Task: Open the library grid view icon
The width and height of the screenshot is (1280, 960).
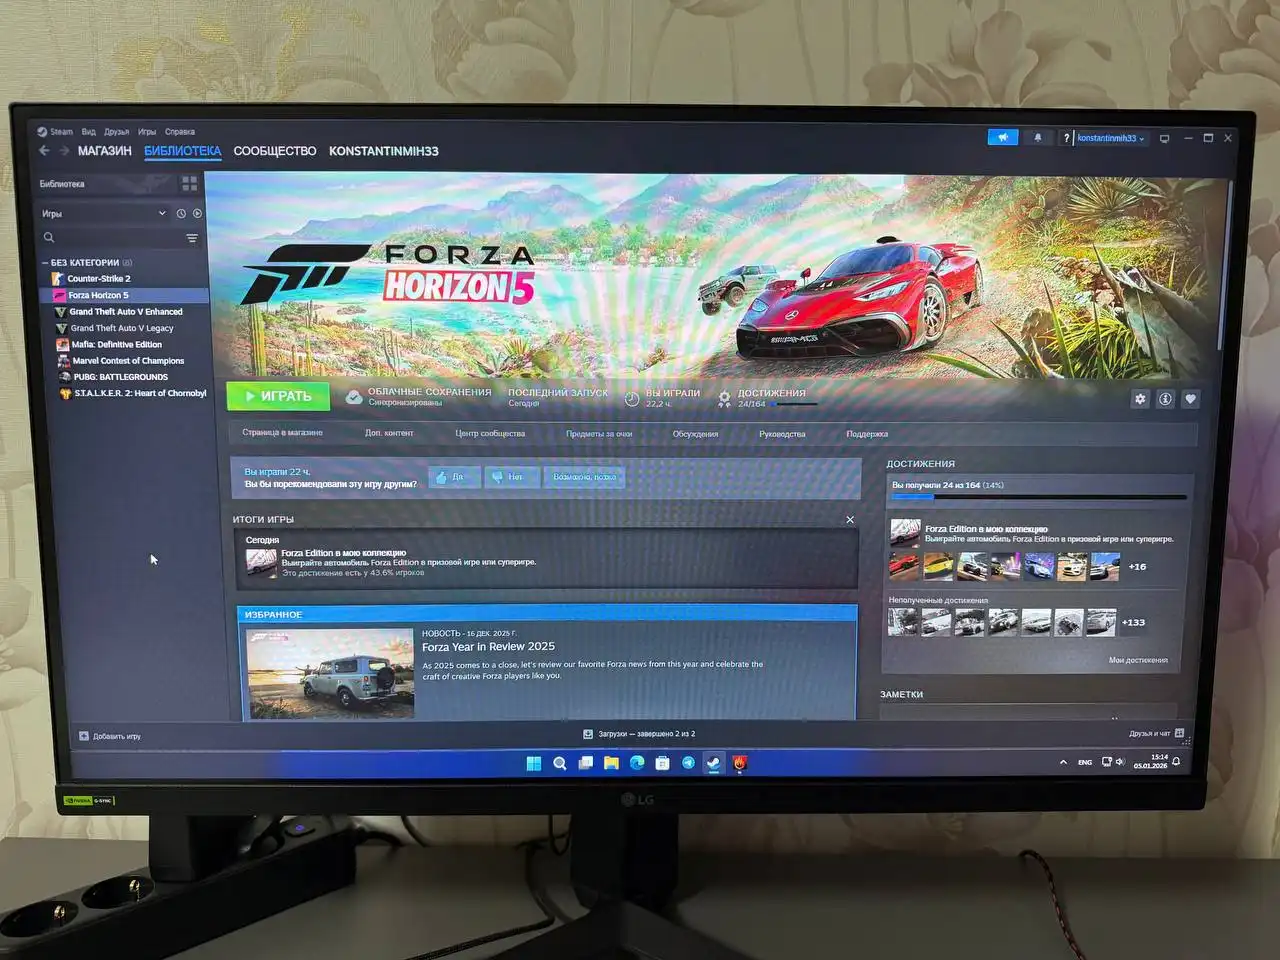Action: pyautogui.click(x=188, y=183)
